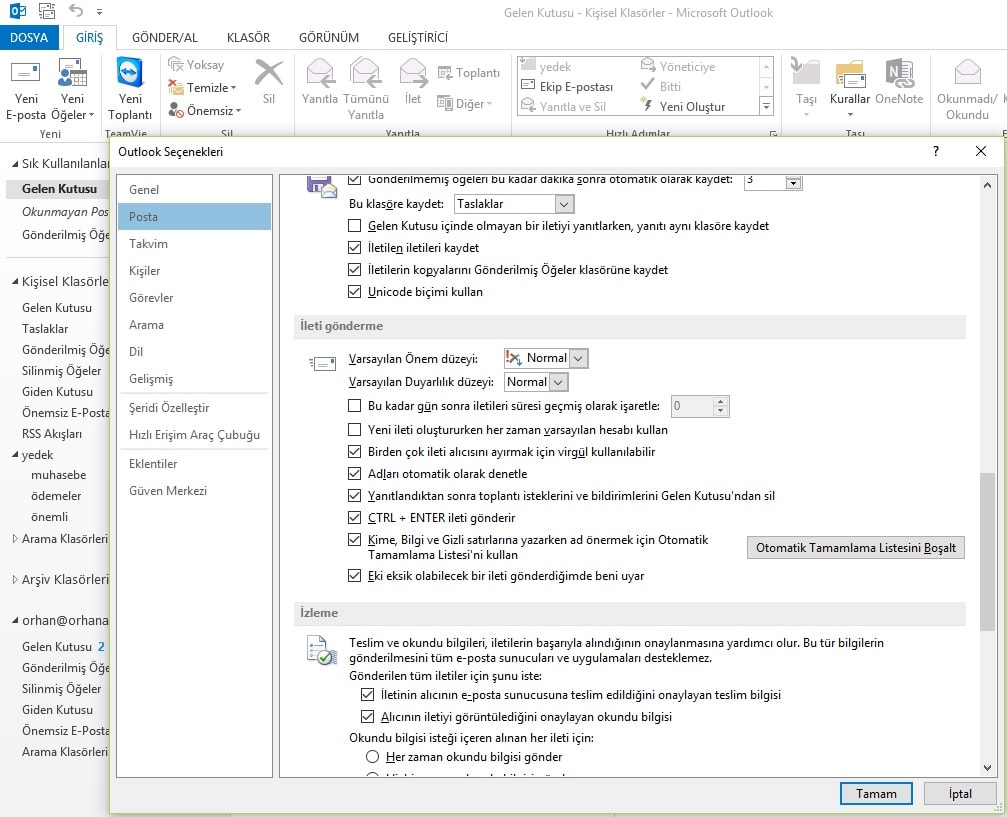
Task: Toggle missing attachment warning checkbox
Action: [x=354, y=575]
